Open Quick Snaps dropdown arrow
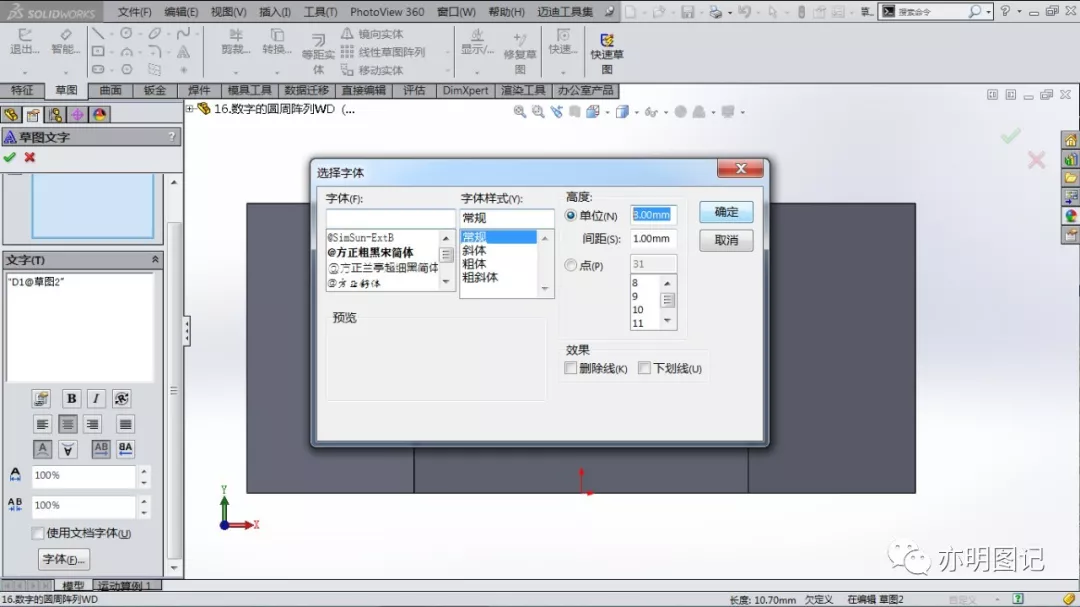Viewport: 1080px width, 607px height. (563, 72)
